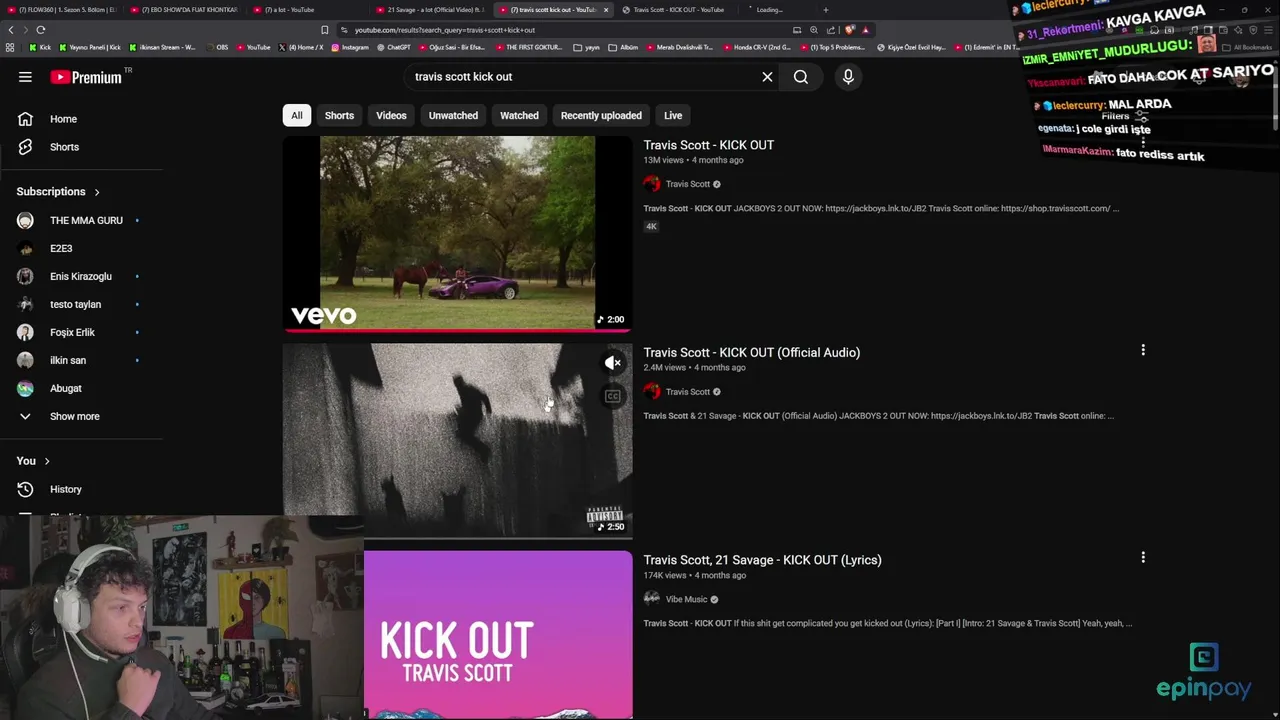
Task: Open the ChatGPT bookmark
Action: point(393,47)
